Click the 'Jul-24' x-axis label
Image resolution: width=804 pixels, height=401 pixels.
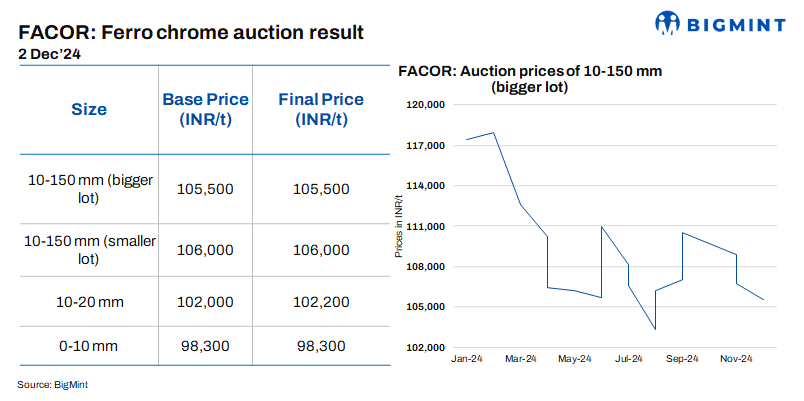629,358
